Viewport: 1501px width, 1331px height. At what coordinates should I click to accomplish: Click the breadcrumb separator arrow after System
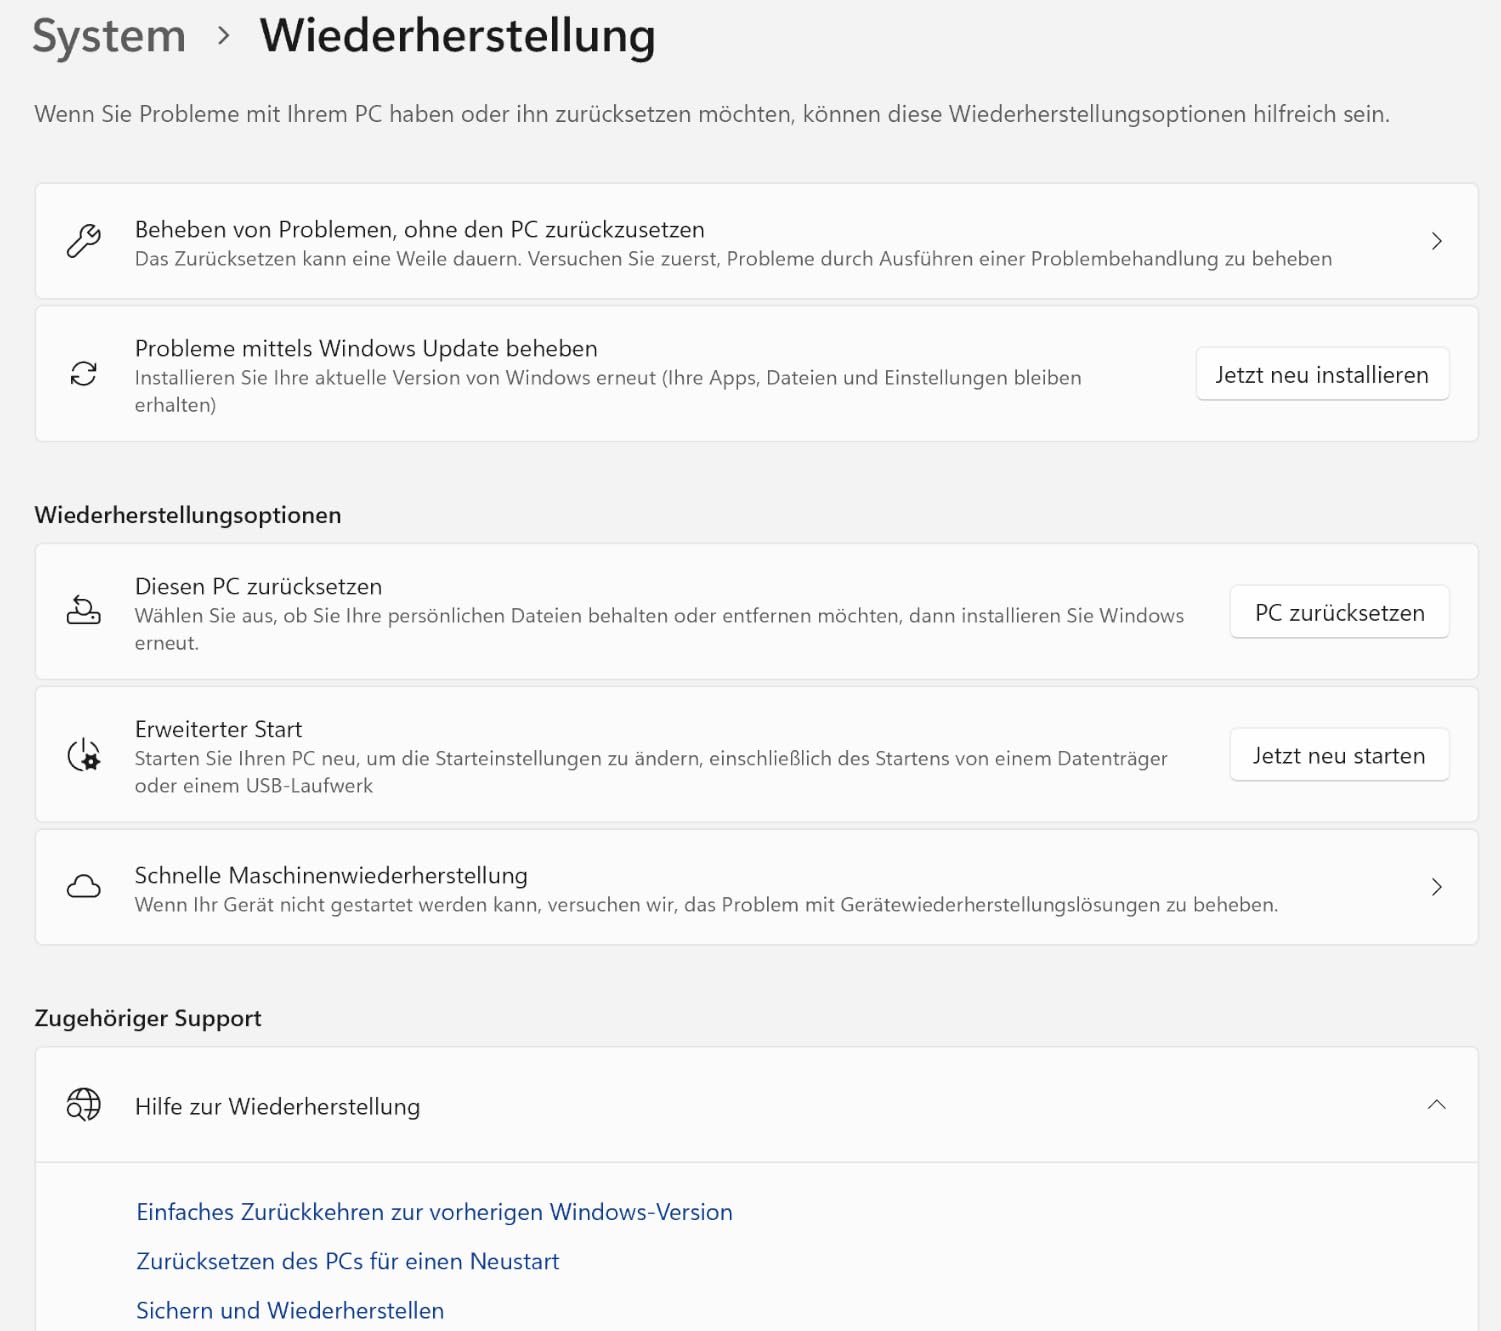click(x=224, y=36)
